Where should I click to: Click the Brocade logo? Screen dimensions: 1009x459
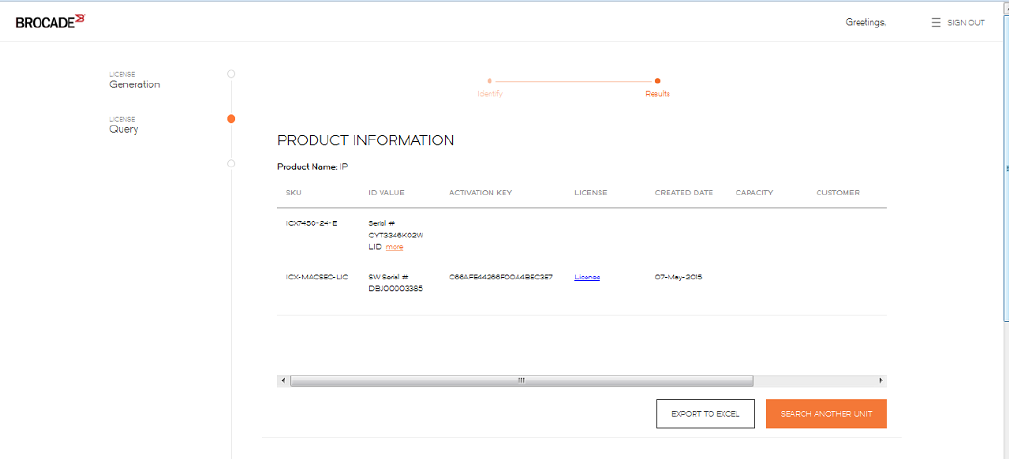(x=50, y=22)
